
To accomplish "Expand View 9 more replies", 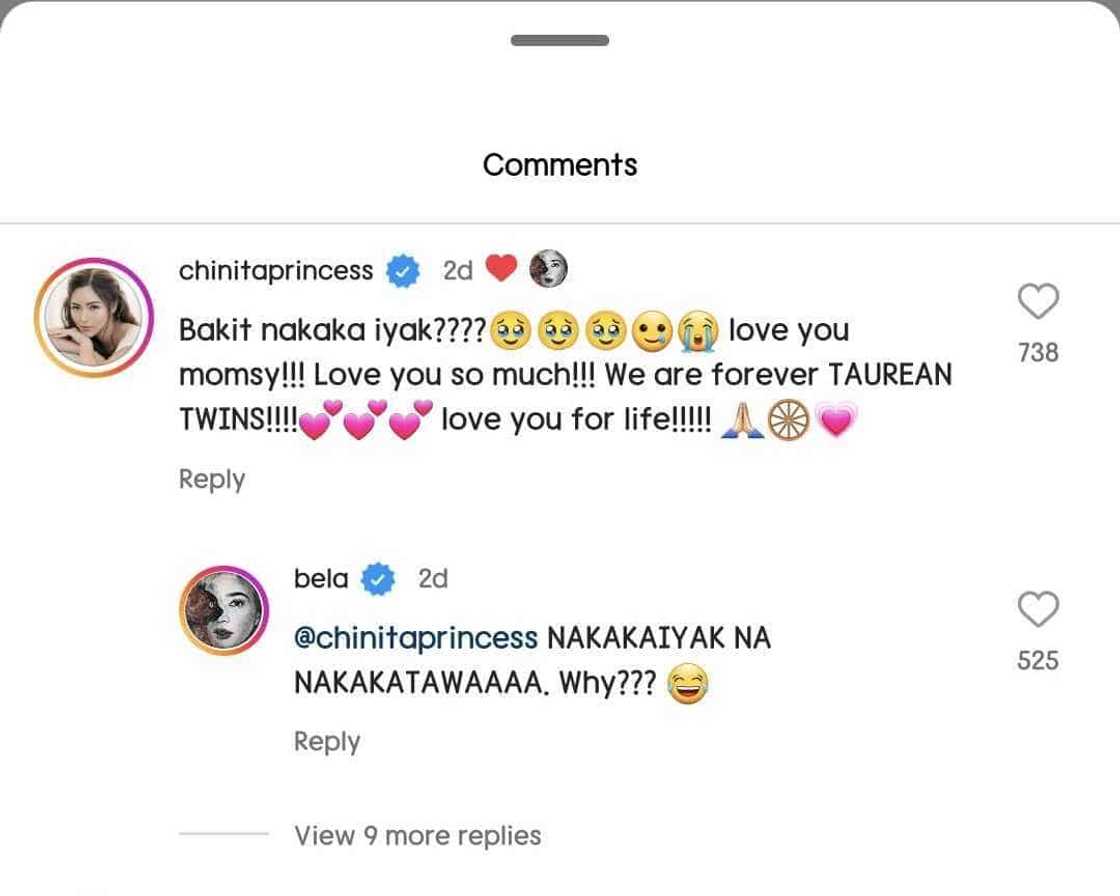I will tap(417, 835).
